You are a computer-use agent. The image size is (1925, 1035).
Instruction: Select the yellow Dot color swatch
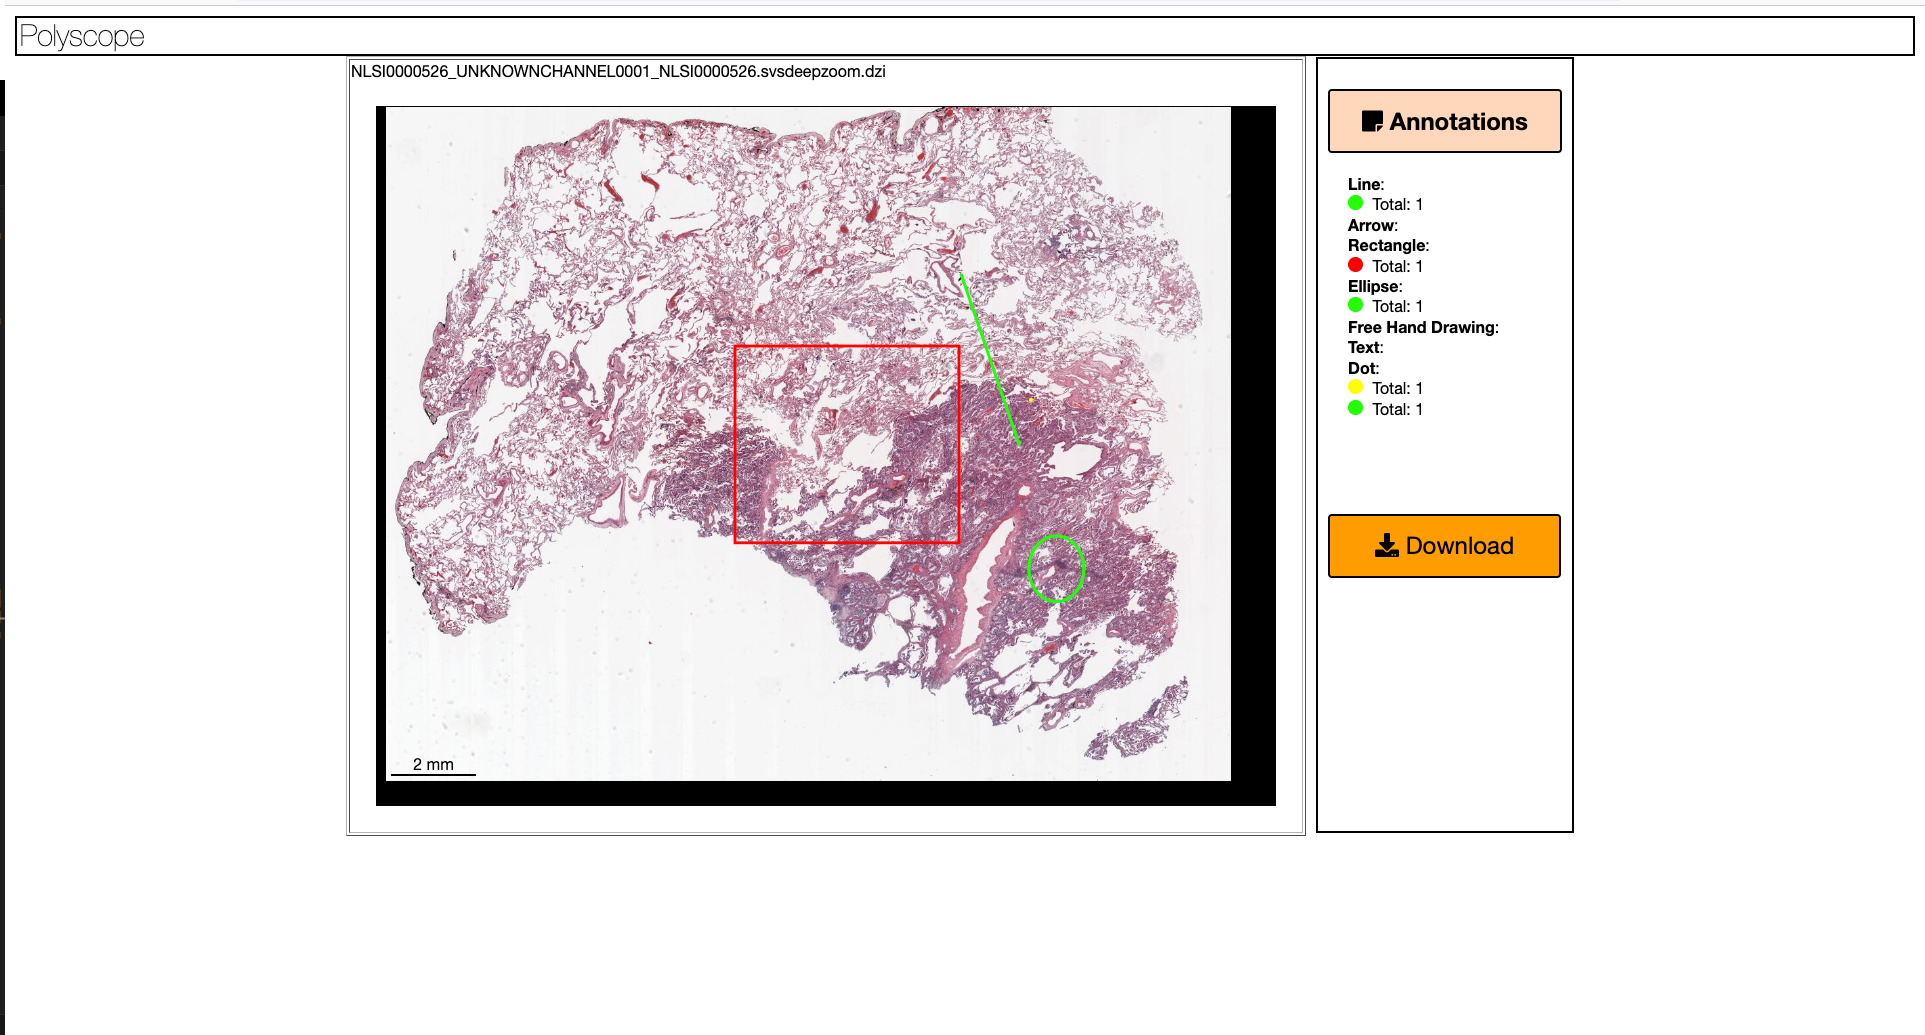click(x=1356, y=387)
